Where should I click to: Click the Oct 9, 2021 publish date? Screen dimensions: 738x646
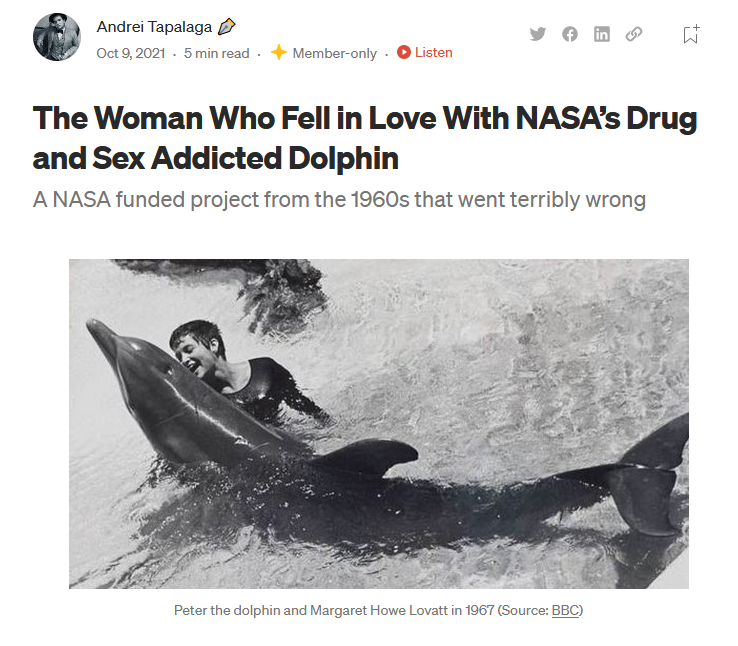pyautogui.click(x=131, y=53)
